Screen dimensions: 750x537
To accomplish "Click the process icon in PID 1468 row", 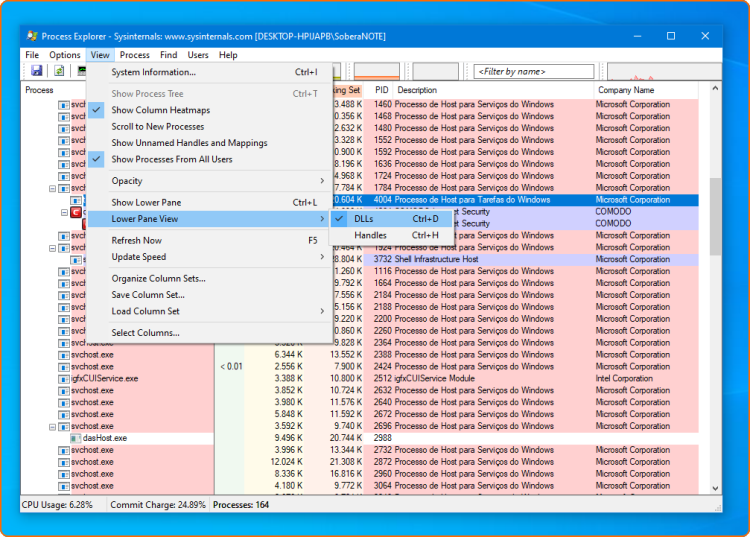I will pos(64,116).
